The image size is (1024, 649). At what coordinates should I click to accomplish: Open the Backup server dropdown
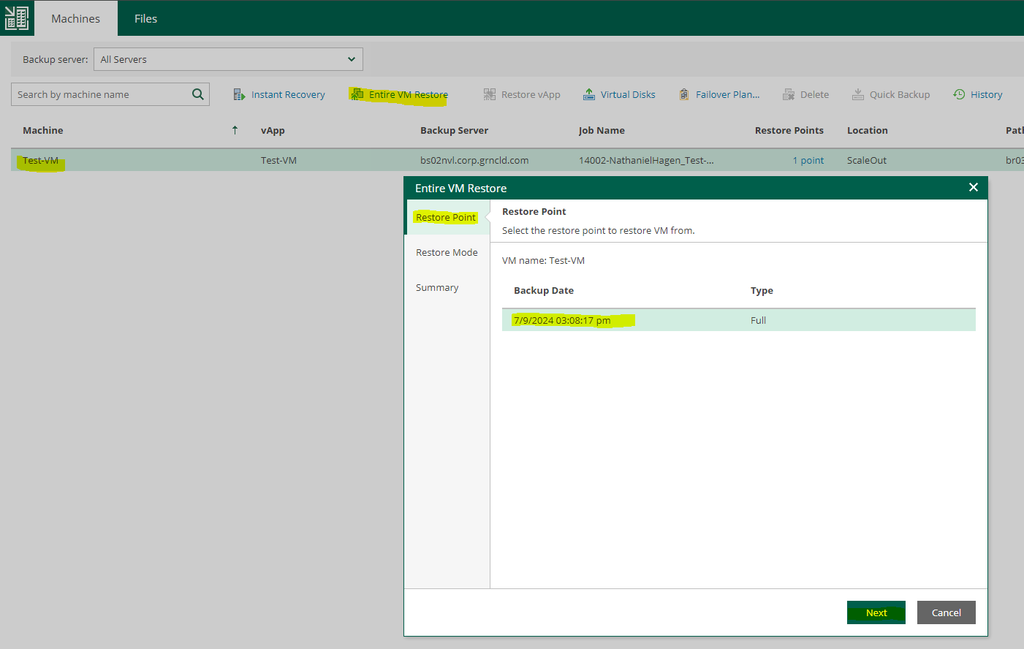pyautogui.click(x=228, y=60)
